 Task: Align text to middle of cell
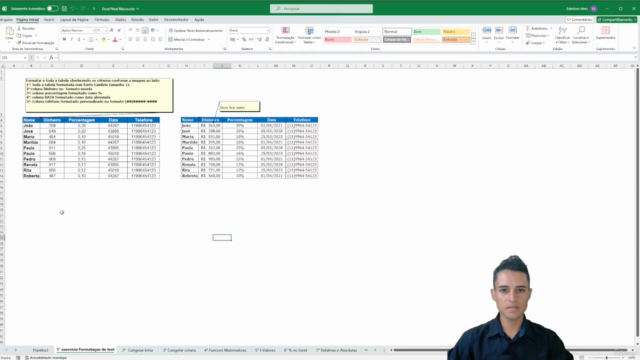pos(138,31)
